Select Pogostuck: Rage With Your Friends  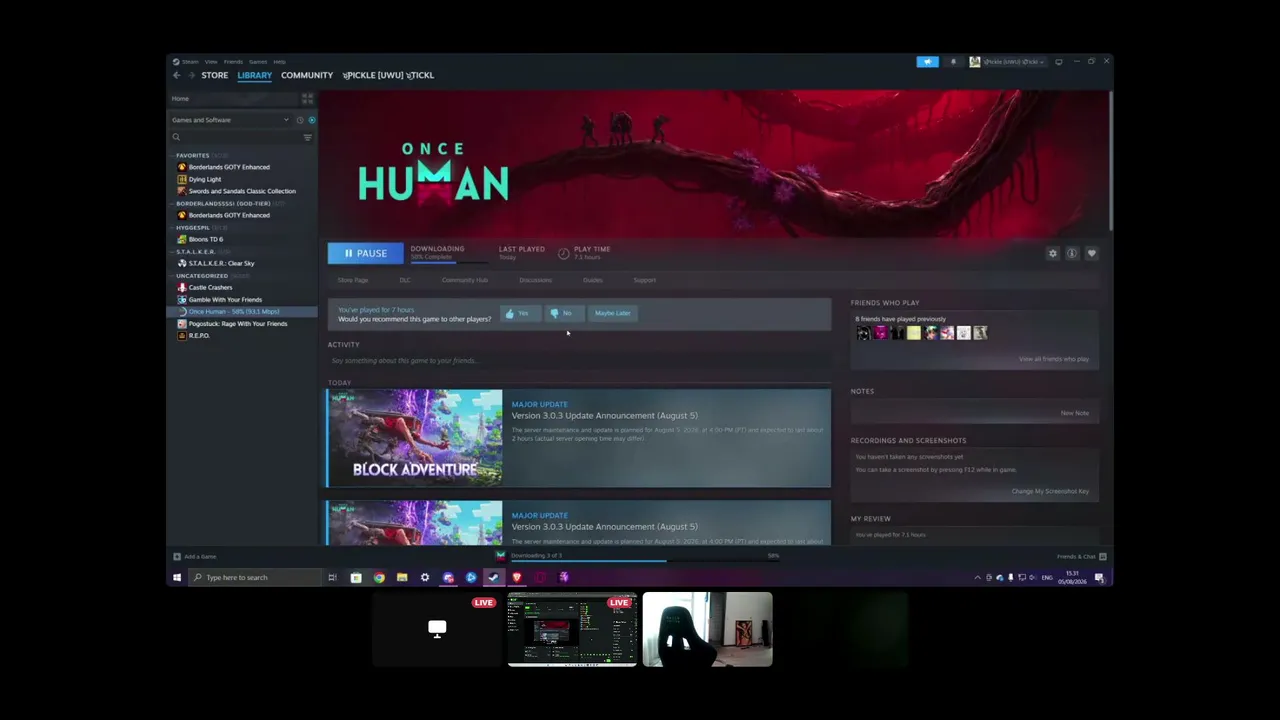point(238,323)
